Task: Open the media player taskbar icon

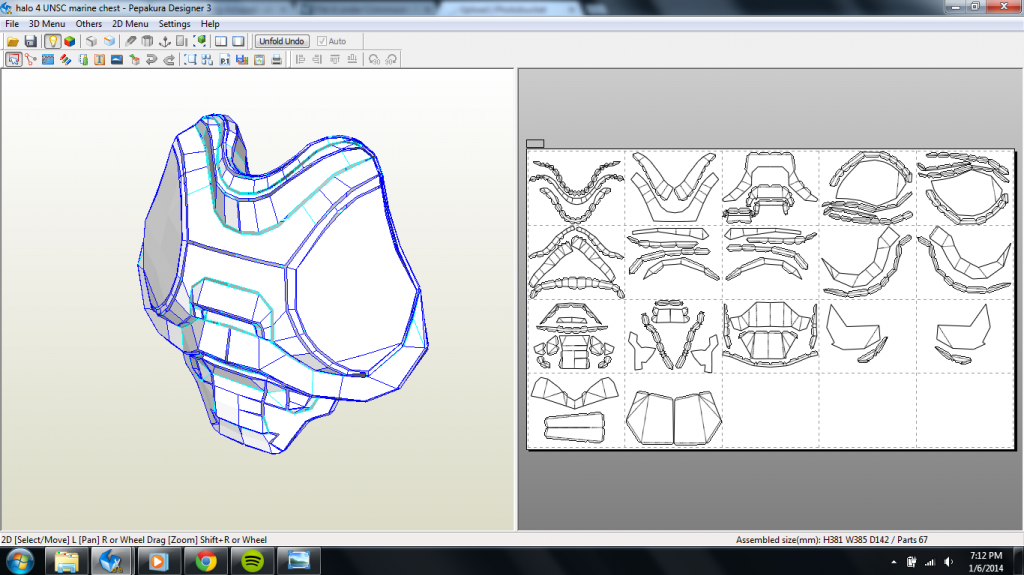Action: (158, 561)
